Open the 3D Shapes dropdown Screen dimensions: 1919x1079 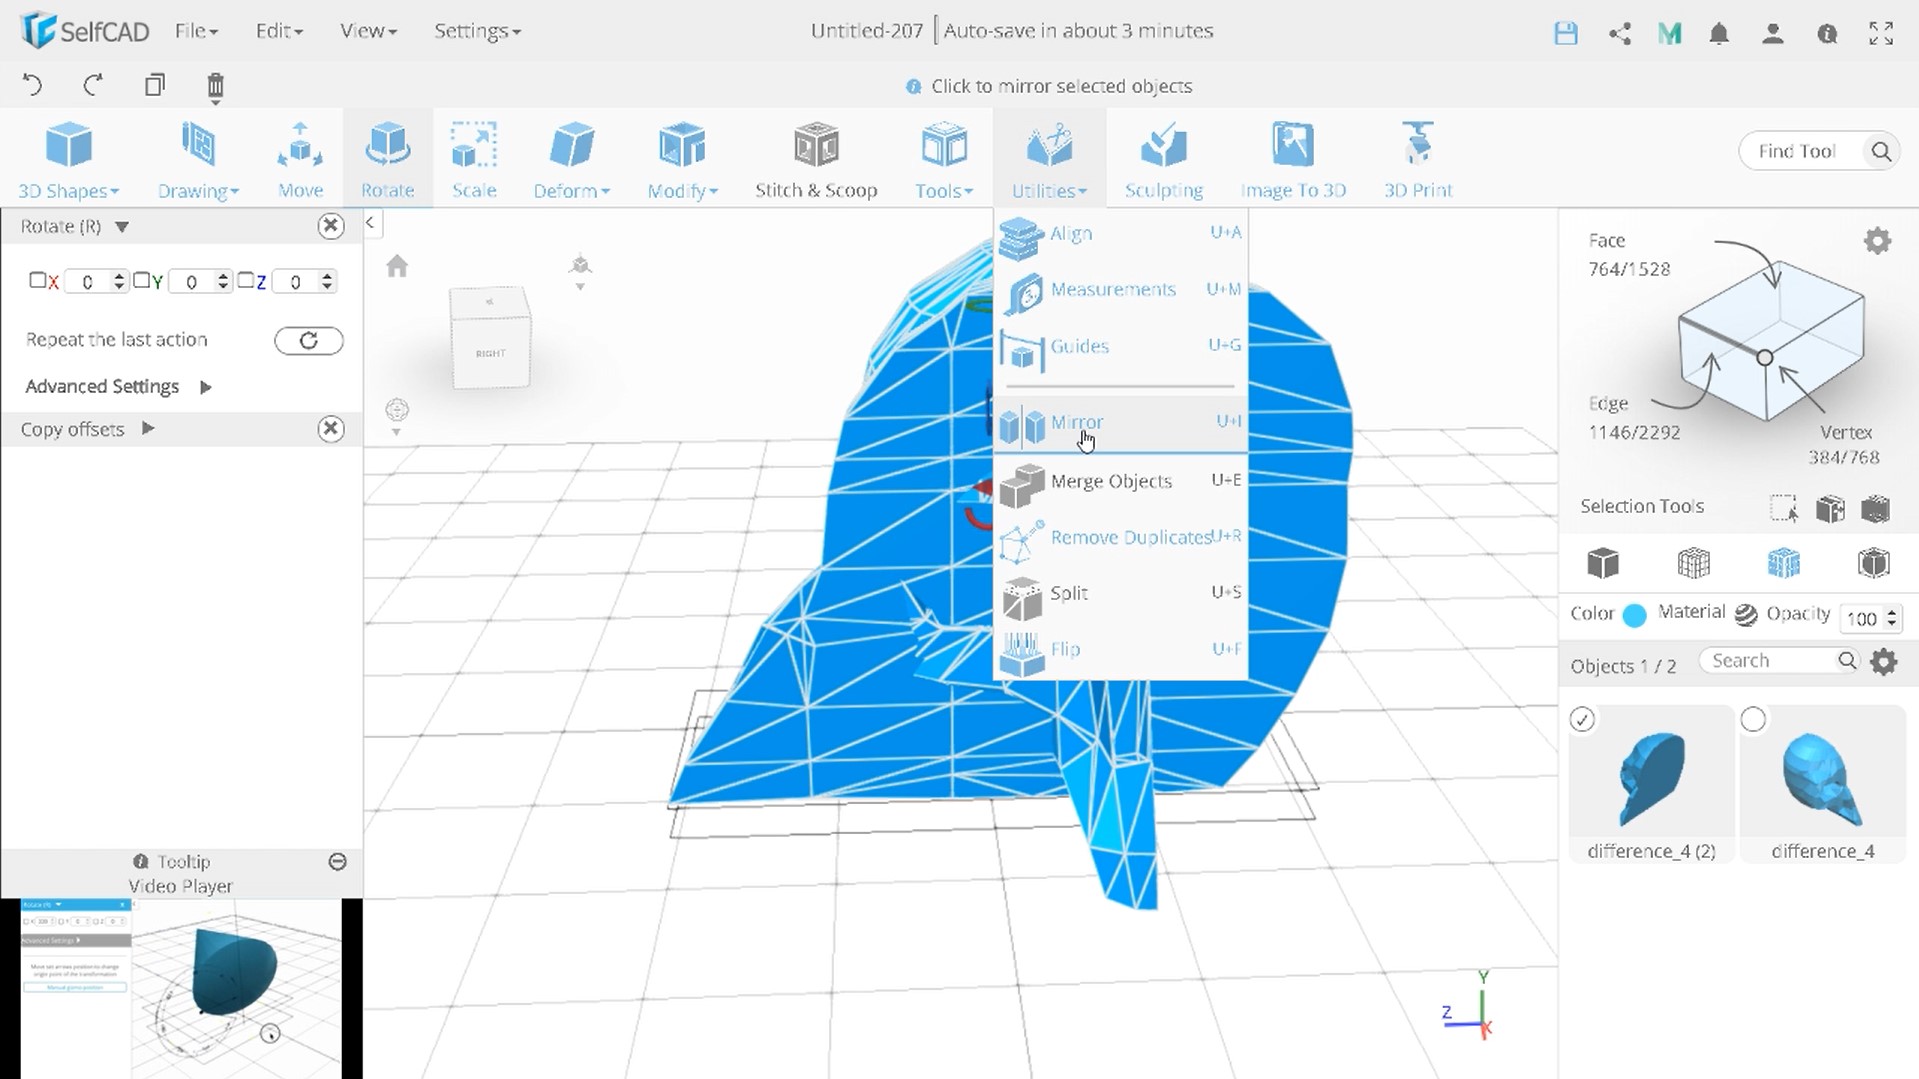pyautogui.click(x=68, y=160)
